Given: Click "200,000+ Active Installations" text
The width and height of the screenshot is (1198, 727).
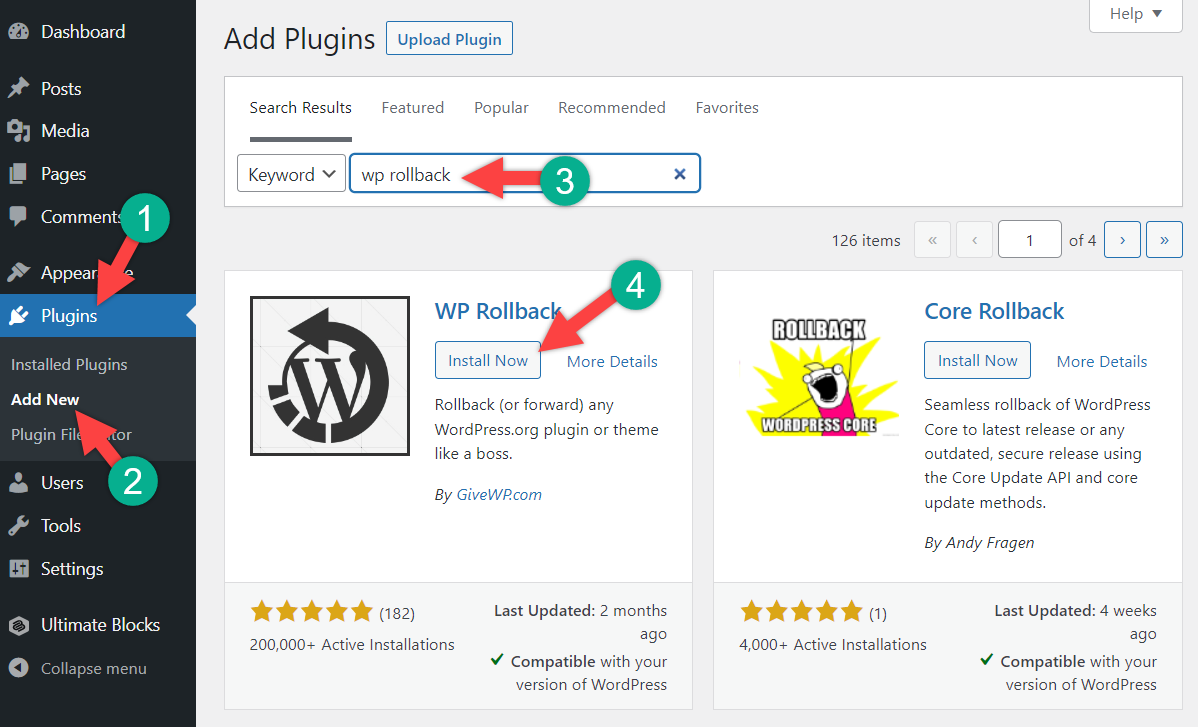Looking at the screenshot, I should [352, 645].
